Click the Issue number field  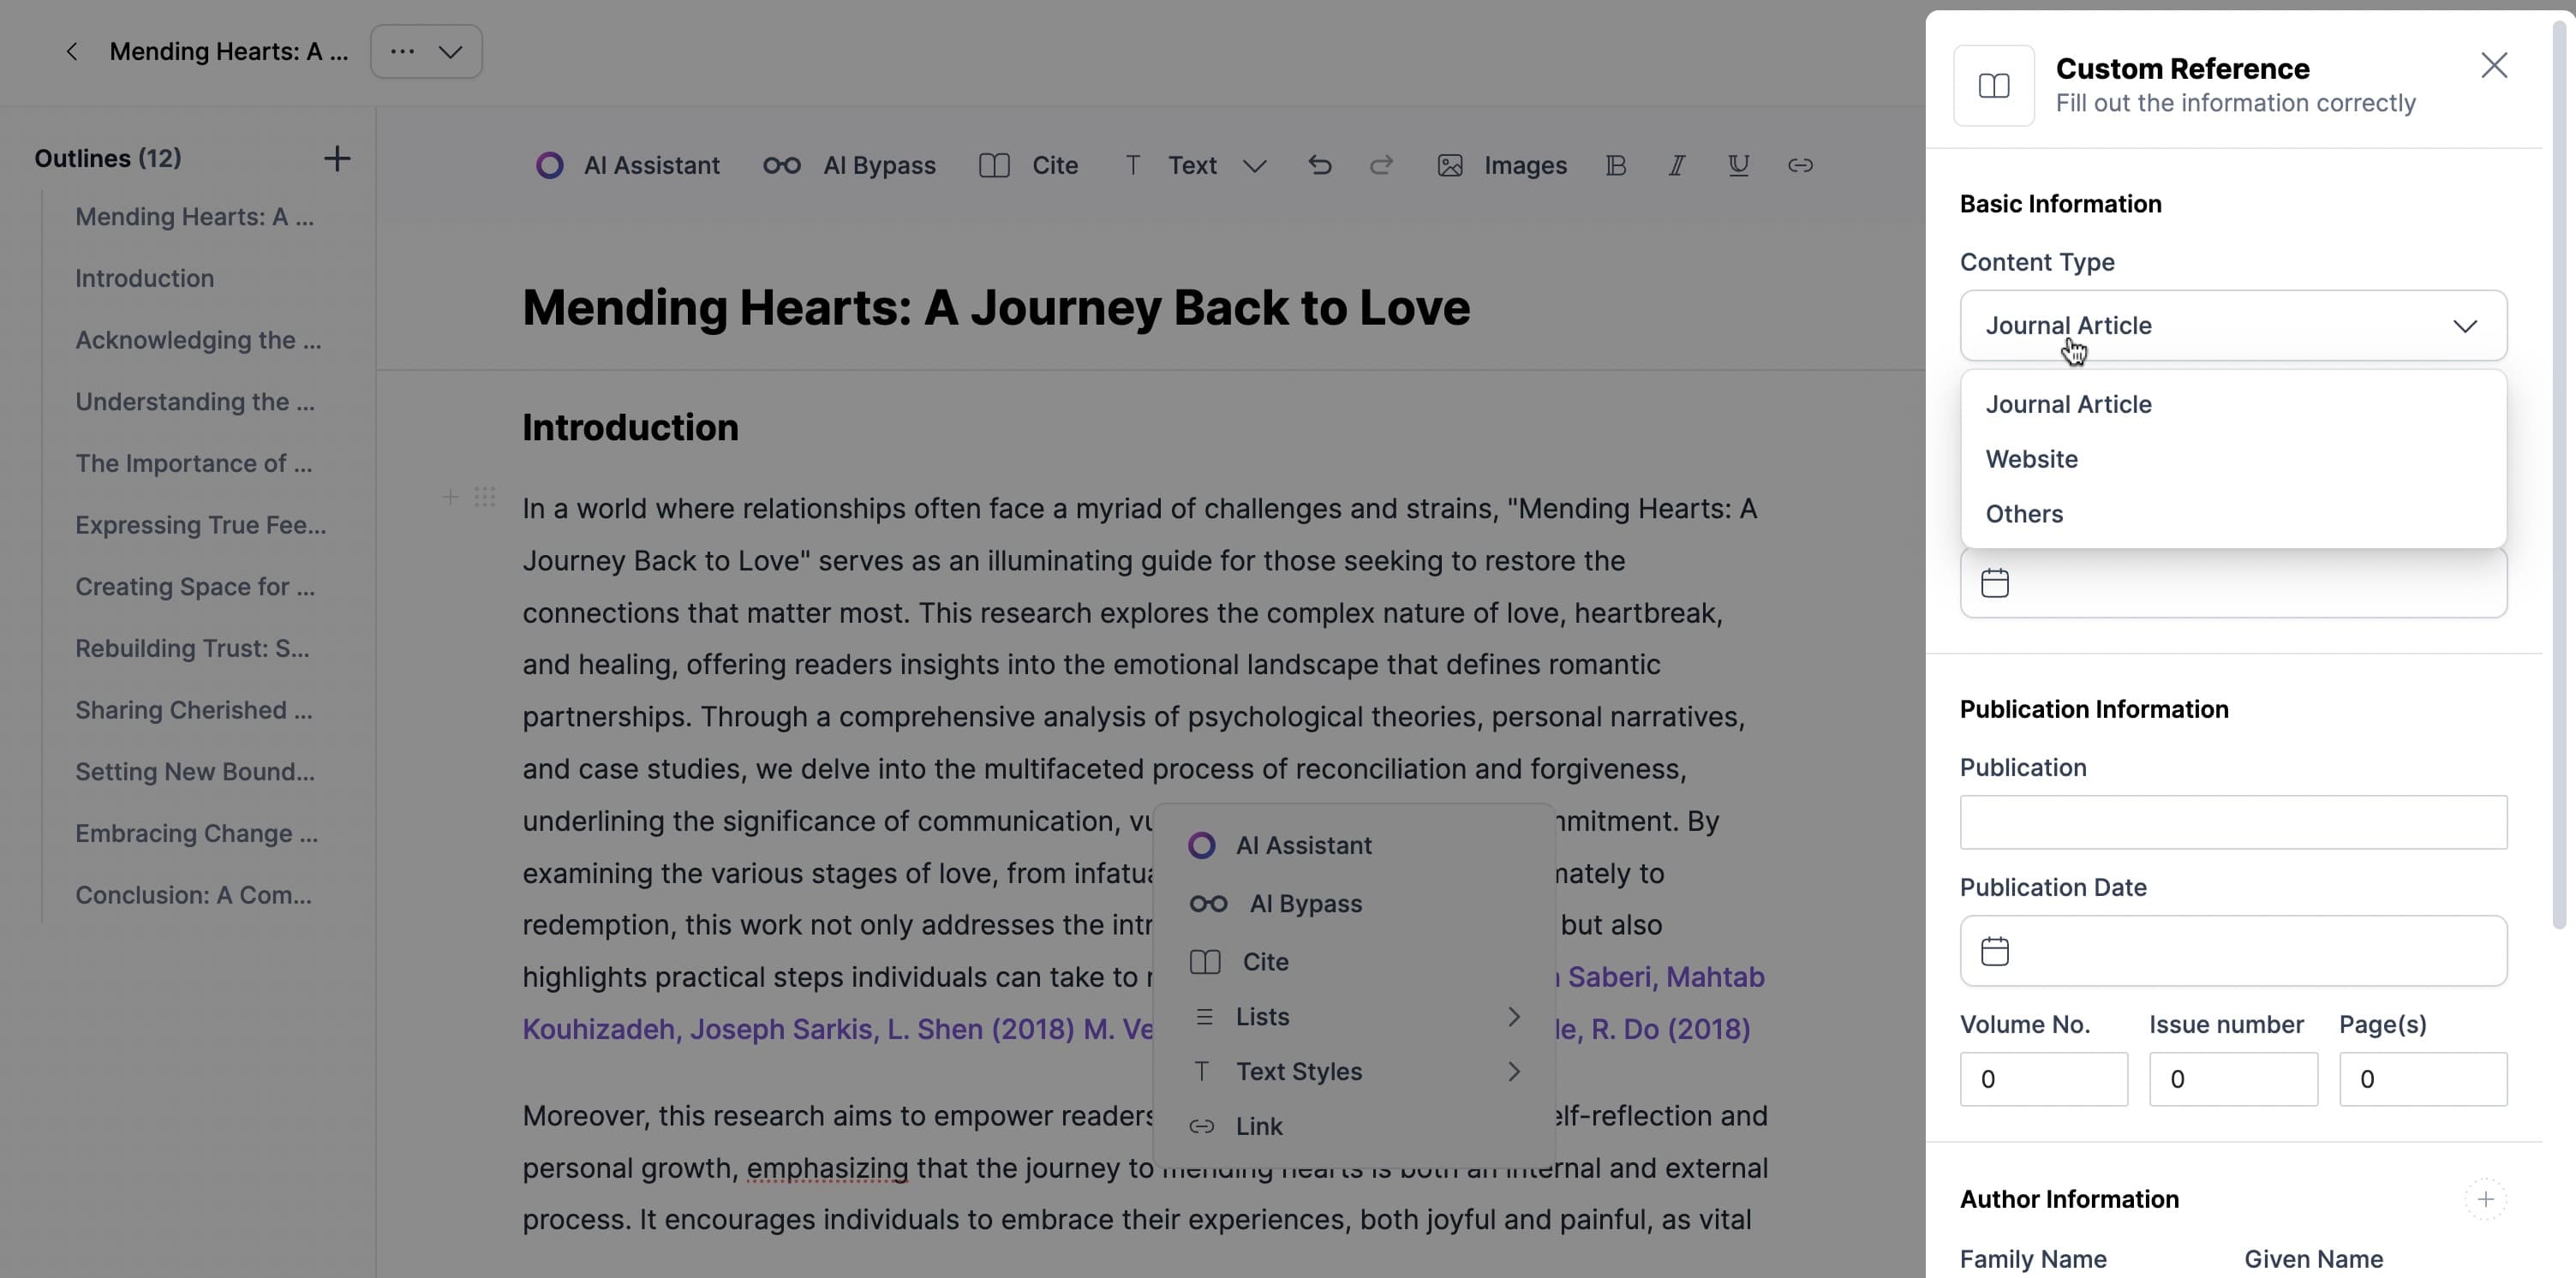[2233, 1079]
